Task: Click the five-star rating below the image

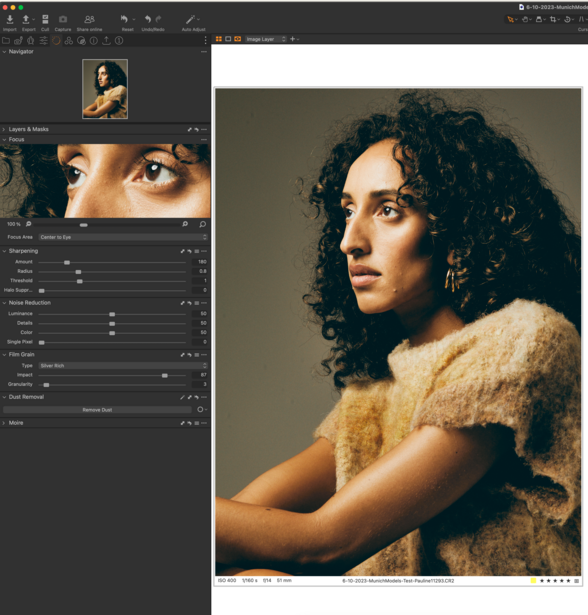Action: coord(555,580)
